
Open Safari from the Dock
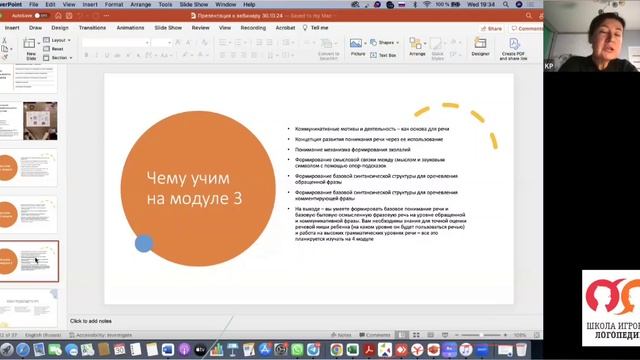pos(23,349)
